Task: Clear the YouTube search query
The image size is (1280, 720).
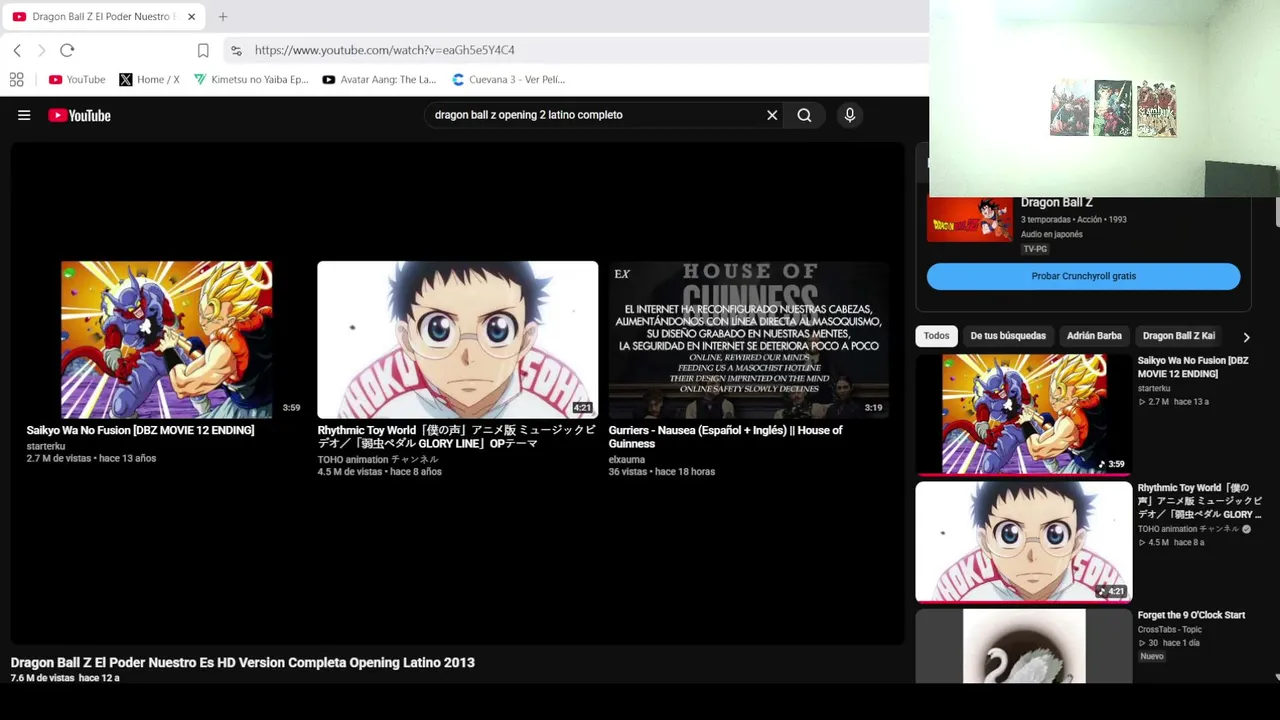Action: coord(772,115)
